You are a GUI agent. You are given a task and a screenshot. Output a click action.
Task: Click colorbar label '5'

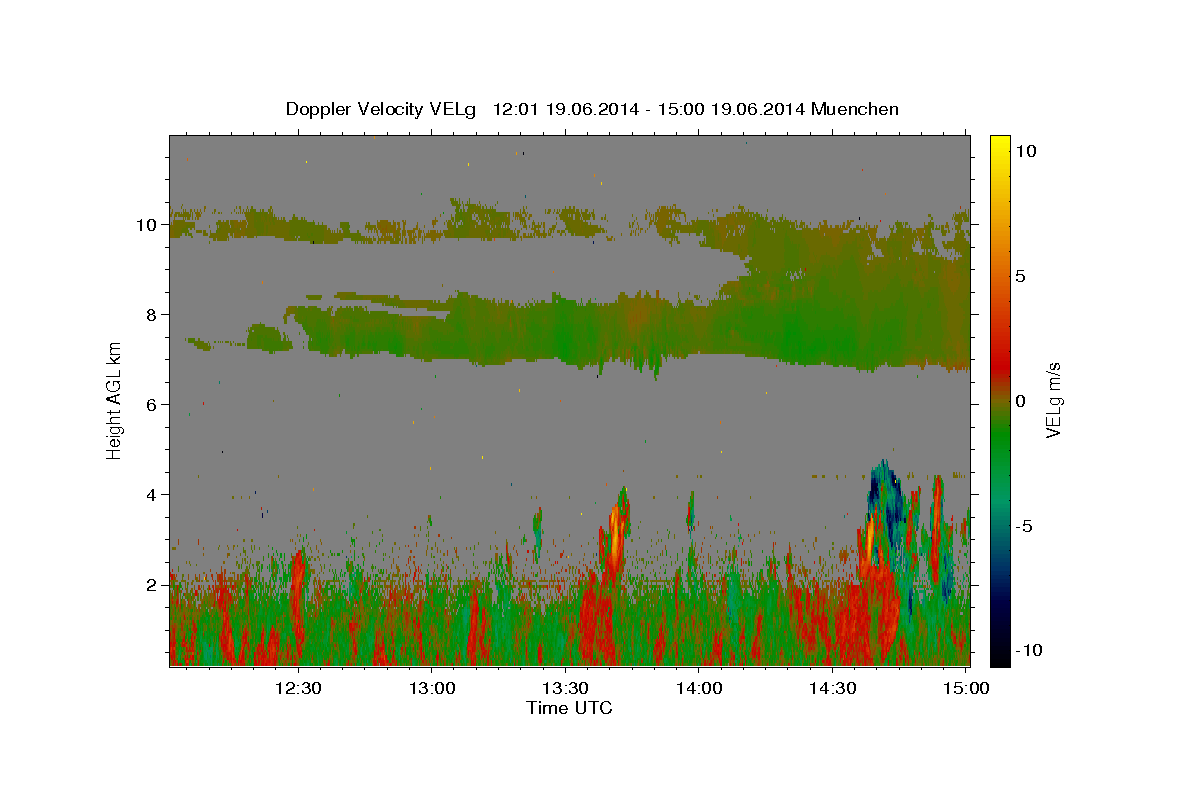(1020, 275)
